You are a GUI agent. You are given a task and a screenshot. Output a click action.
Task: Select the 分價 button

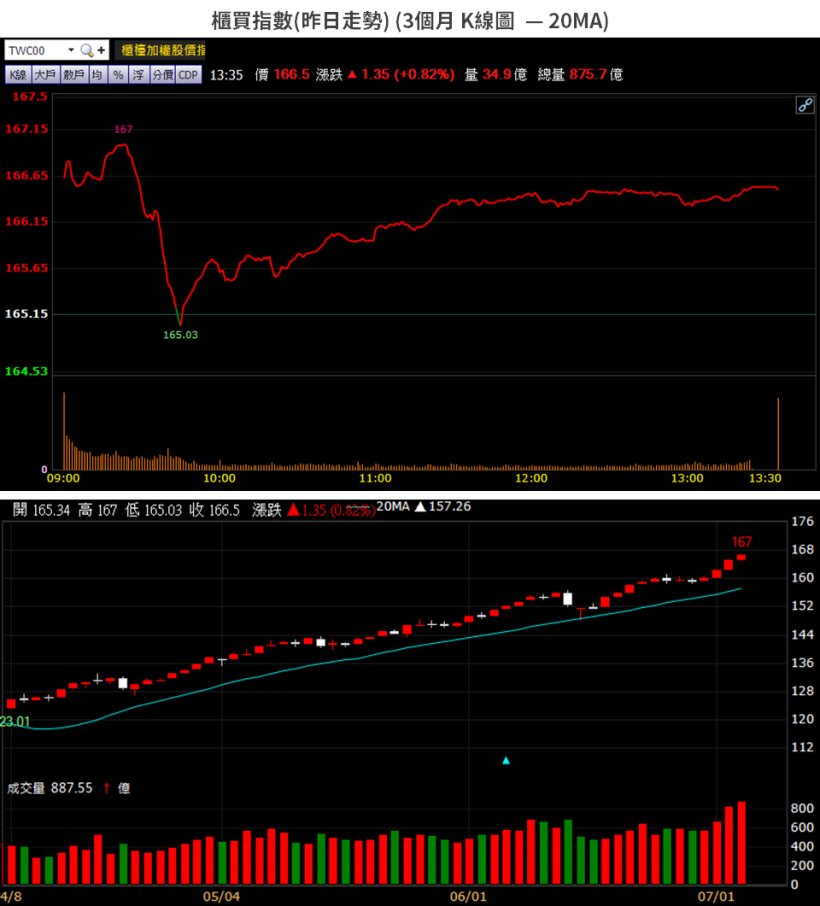[163, 75]
